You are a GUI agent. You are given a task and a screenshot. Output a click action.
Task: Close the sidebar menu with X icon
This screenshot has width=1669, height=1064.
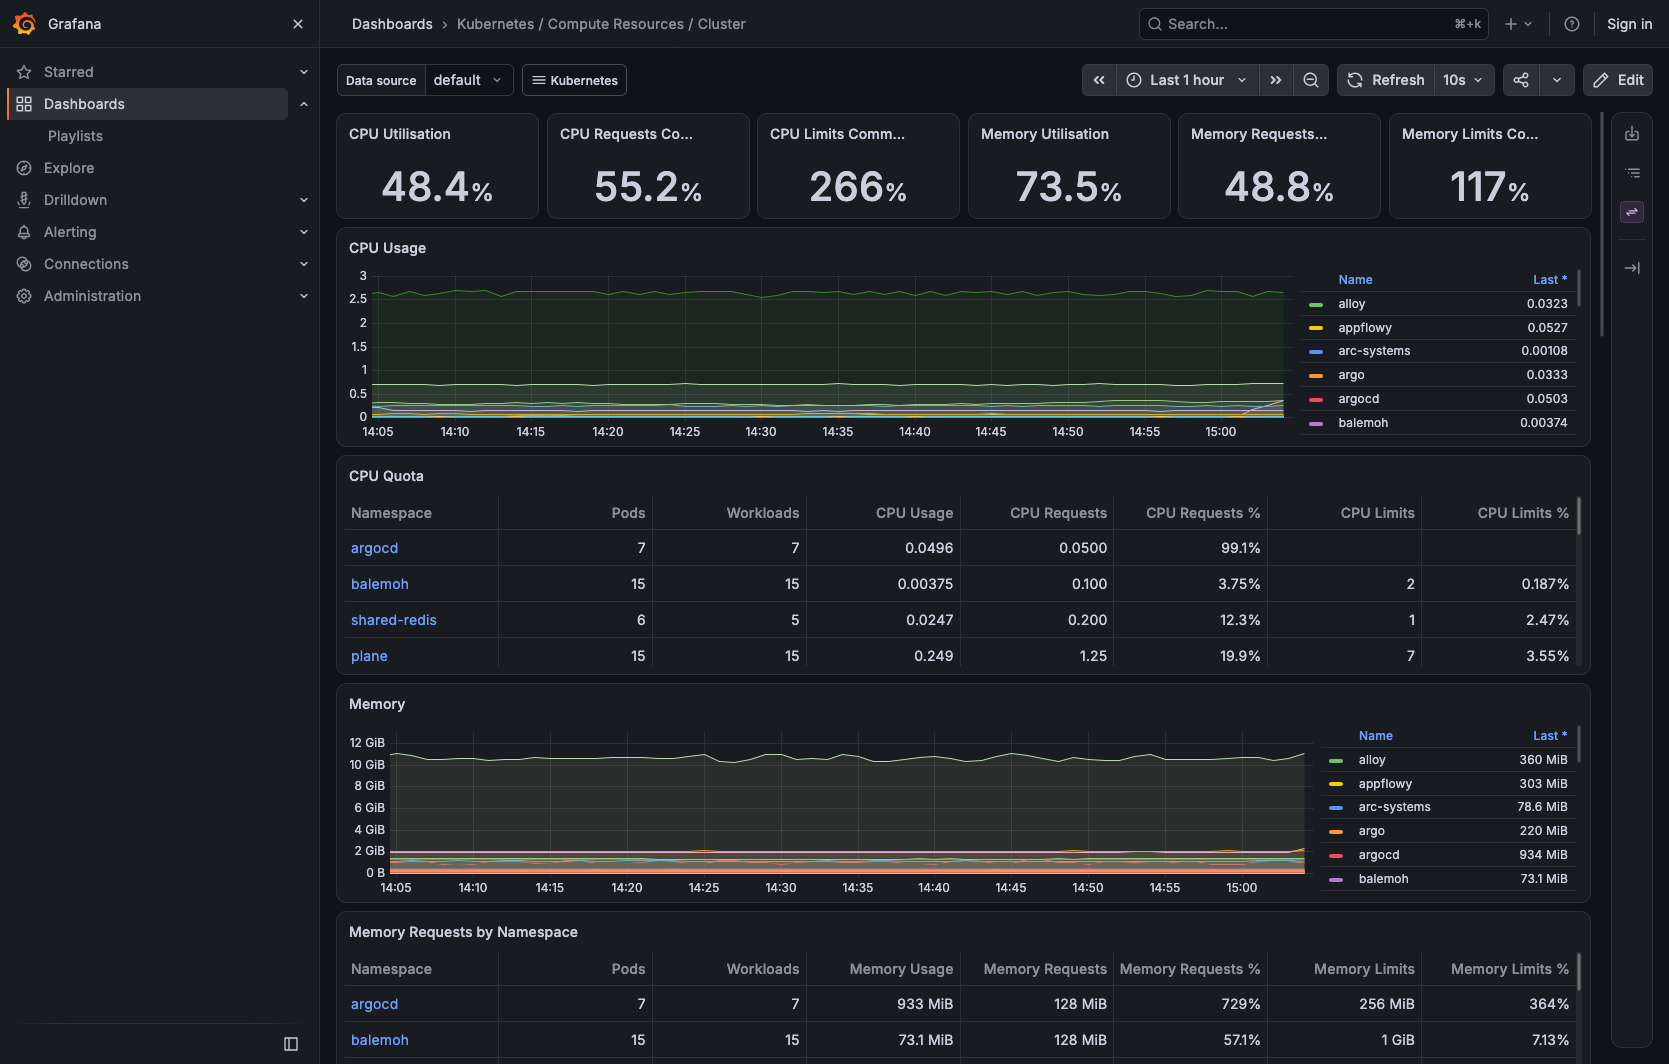point(297,24)
